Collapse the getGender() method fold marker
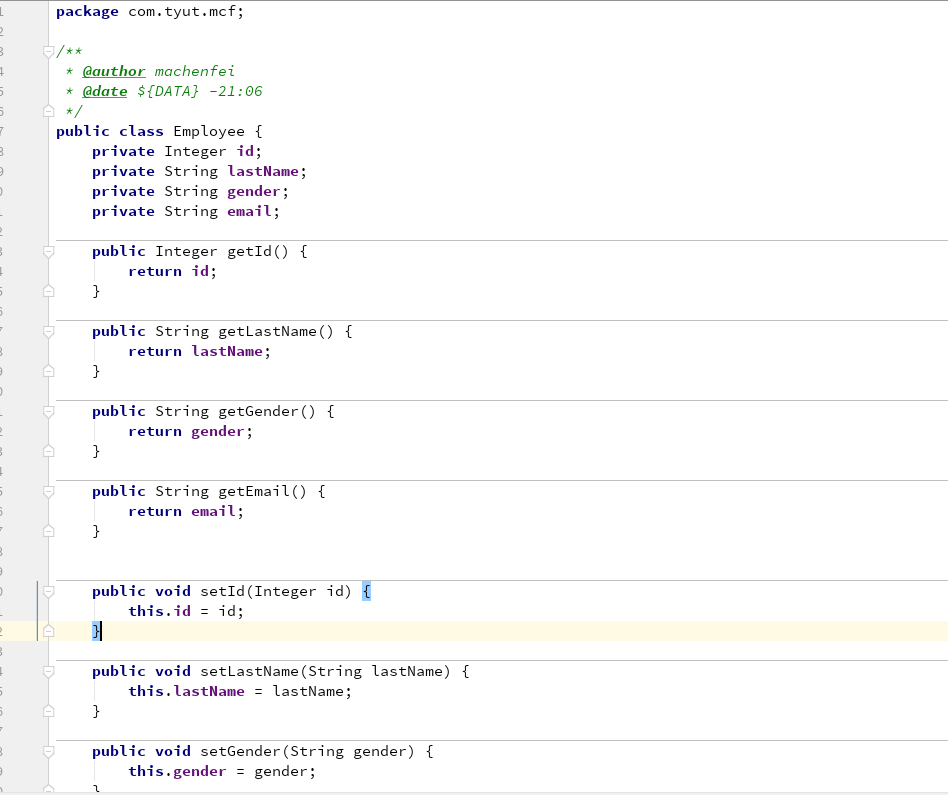948x795 pixels. click(x=48, y=412)
